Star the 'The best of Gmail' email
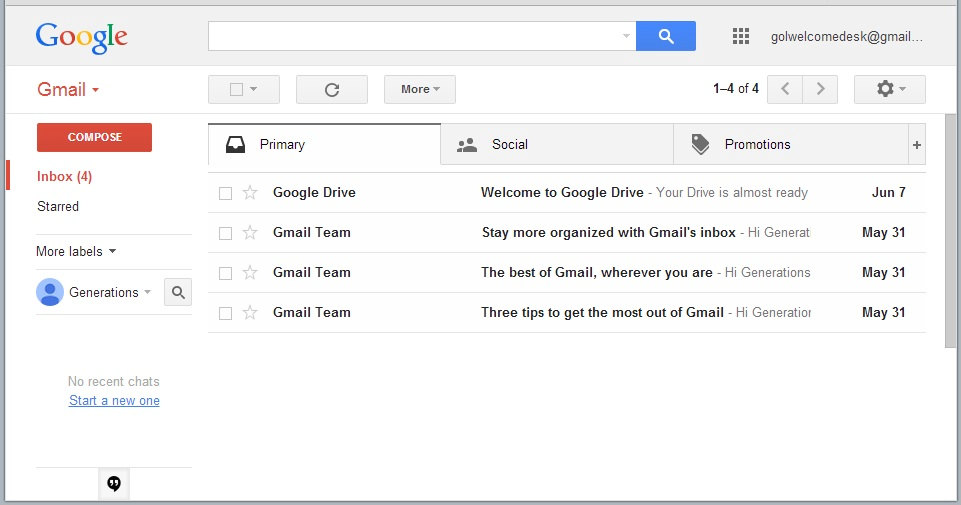The height and width of the screenshot is (505, 961). tap(250, 273)
